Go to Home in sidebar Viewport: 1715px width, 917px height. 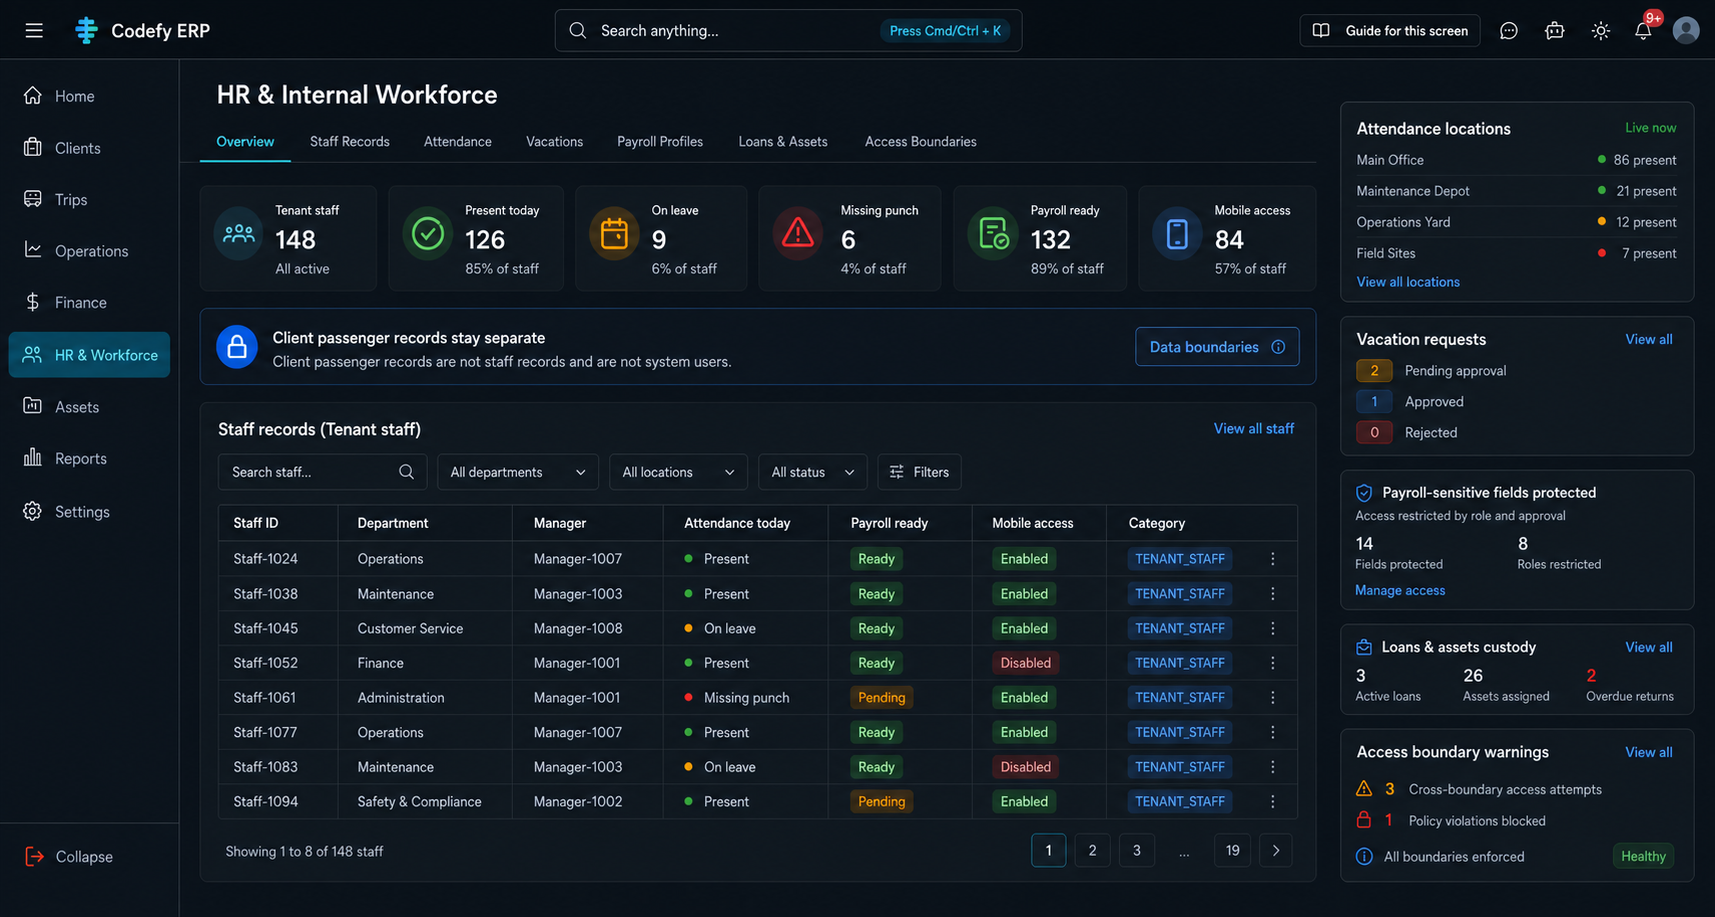coord(89,96)
